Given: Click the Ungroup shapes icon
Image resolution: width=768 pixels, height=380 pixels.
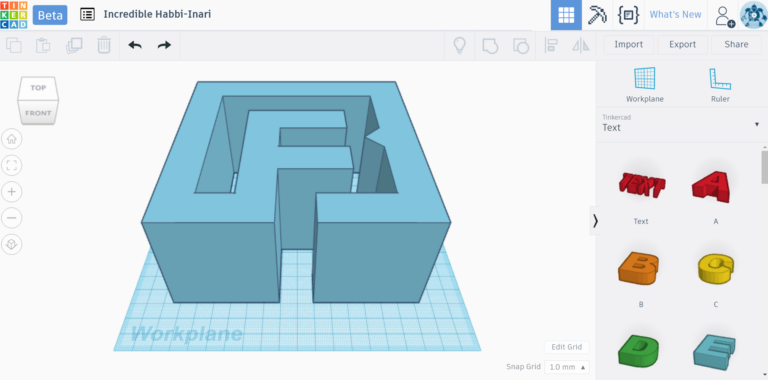Looking at the screenshot, I should pyautogui.click(x=521, y=46).
